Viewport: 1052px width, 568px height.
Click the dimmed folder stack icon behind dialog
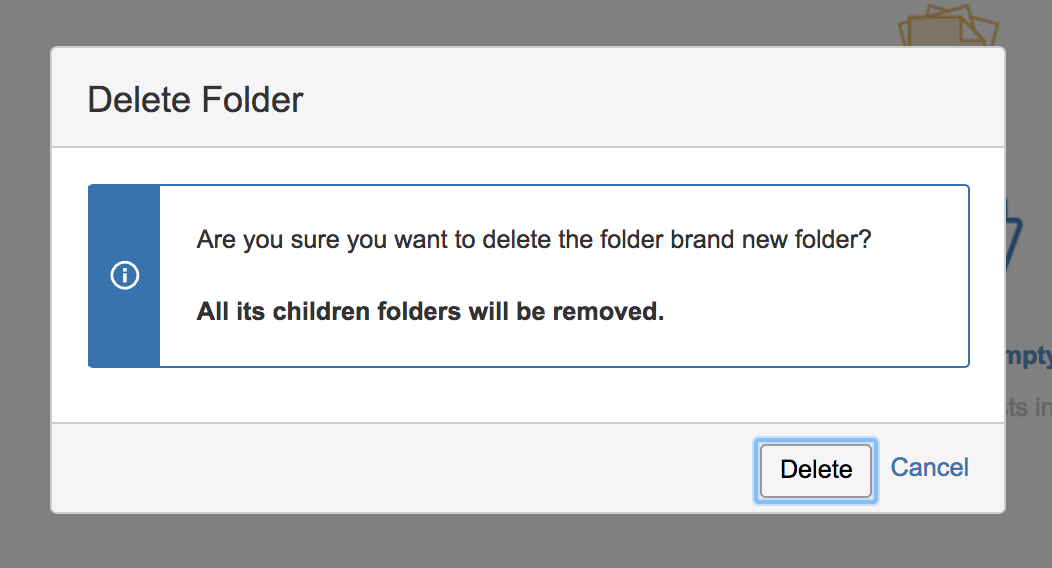(948, 25)
